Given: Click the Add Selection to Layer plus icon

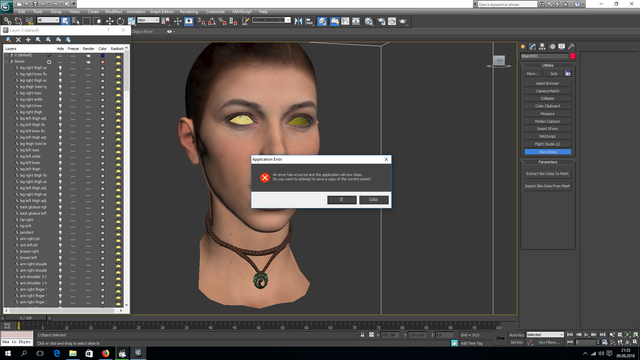Looking at the screenshot, I should point(28,40).
